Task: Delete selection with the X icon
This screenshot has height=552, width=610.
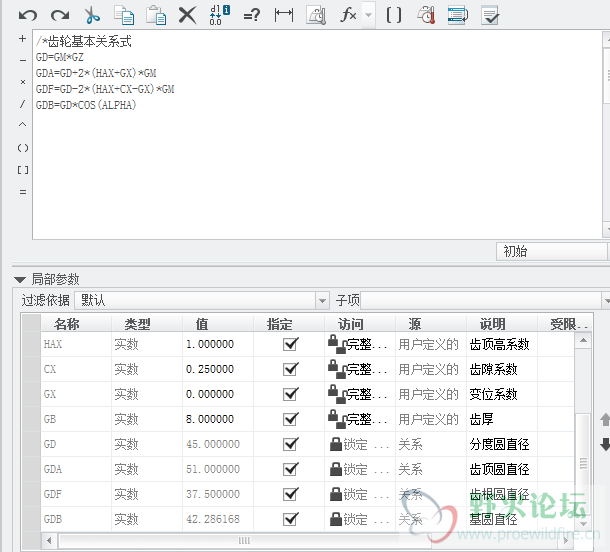Action: [x=188, y=15]
